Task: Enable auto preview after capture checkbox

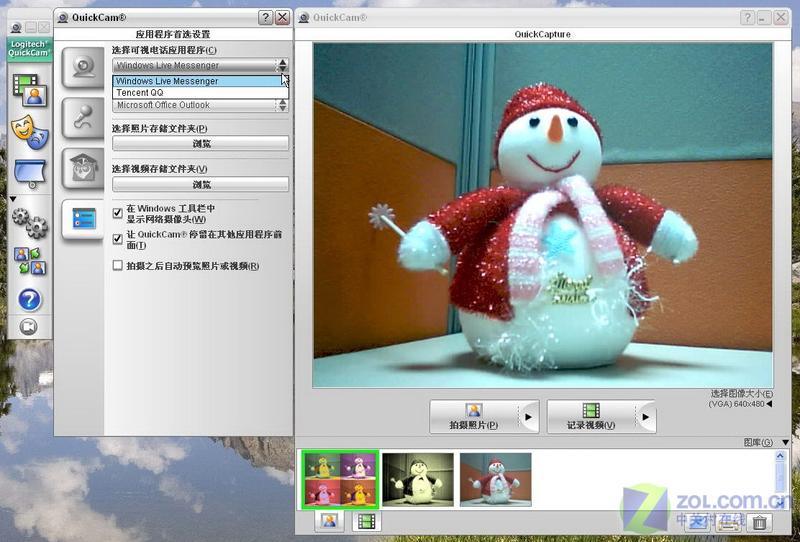Action: click(x=117, y=265)
